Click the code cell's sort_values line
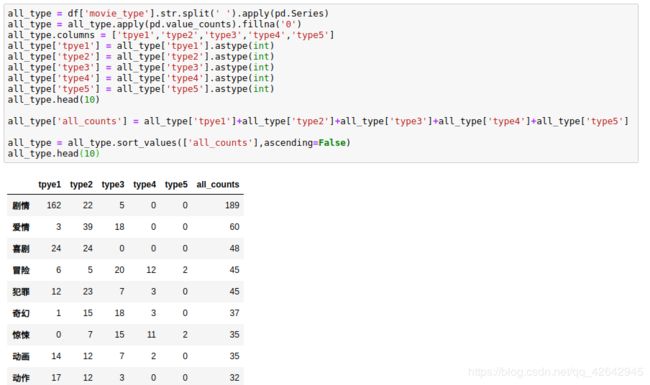Image resolution: width=650 pixels, height=385 pixels. click(x=179, y=143)
